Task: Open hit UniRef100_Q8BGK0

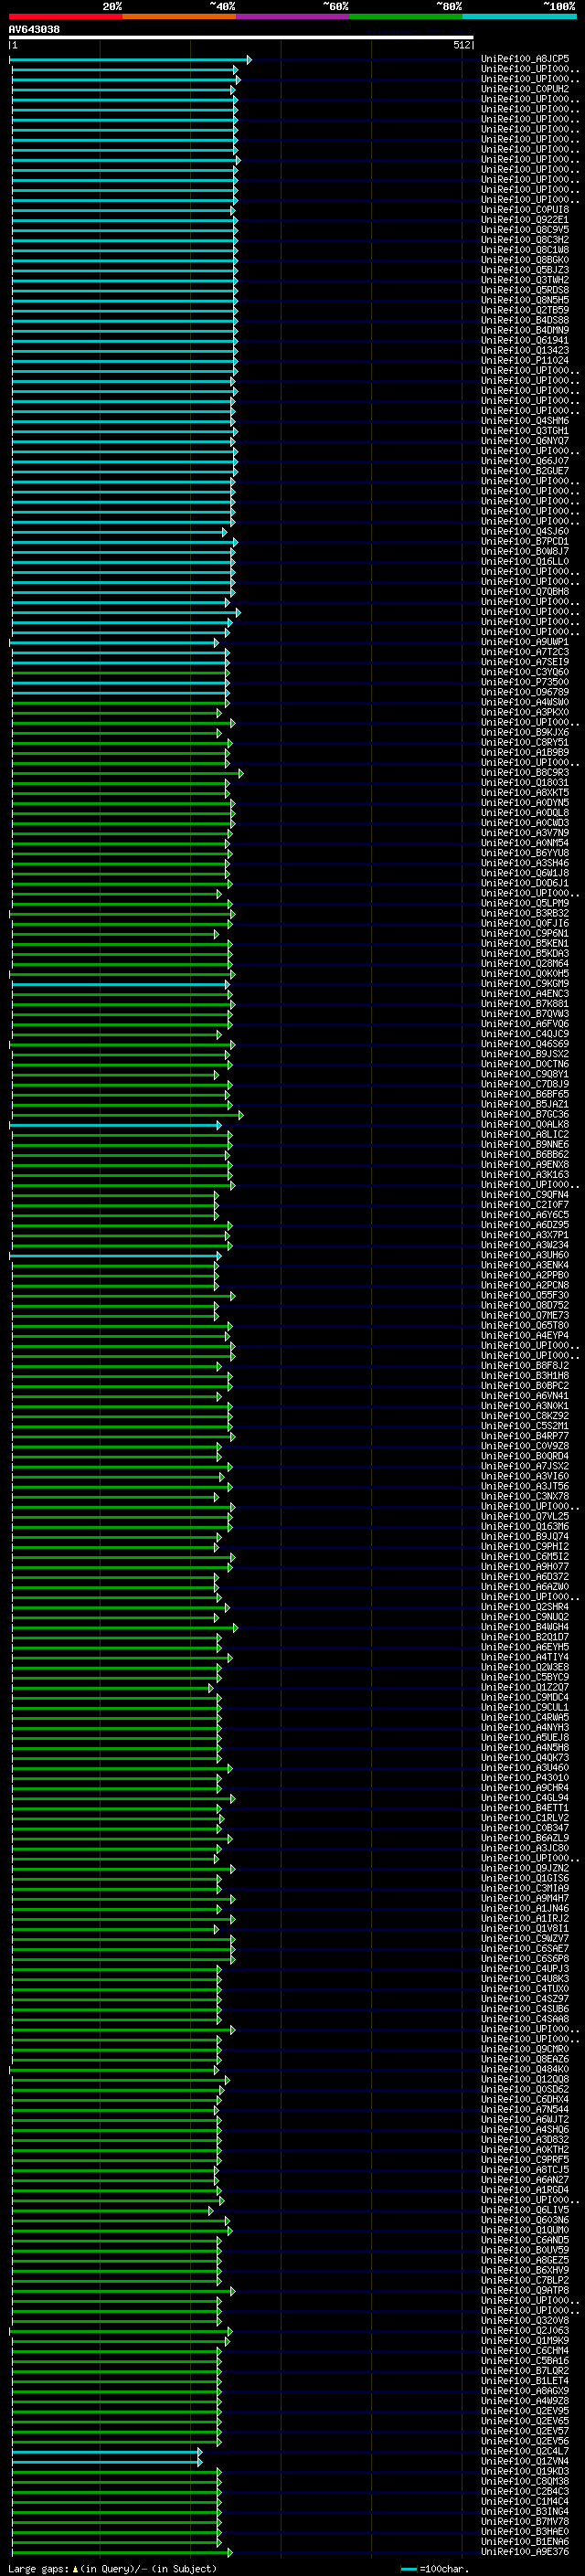Action: click(525, 260)
